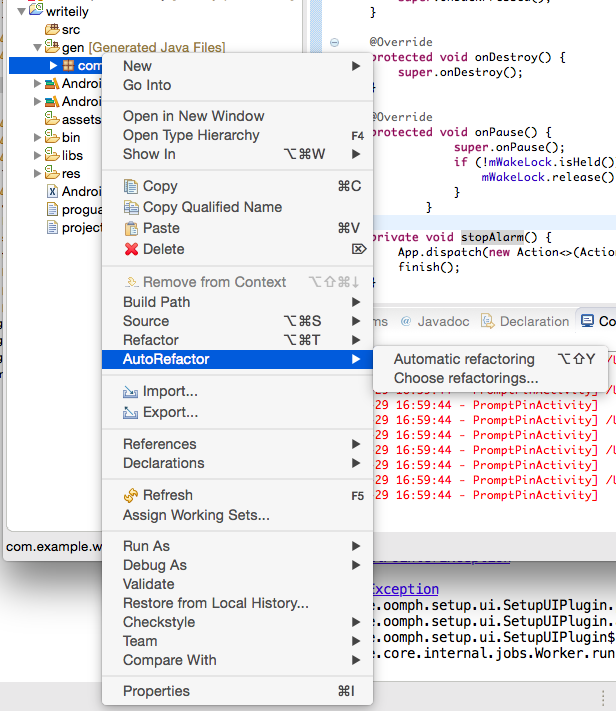
Task: Select the libs folder in tree
Action: point(71,156)
